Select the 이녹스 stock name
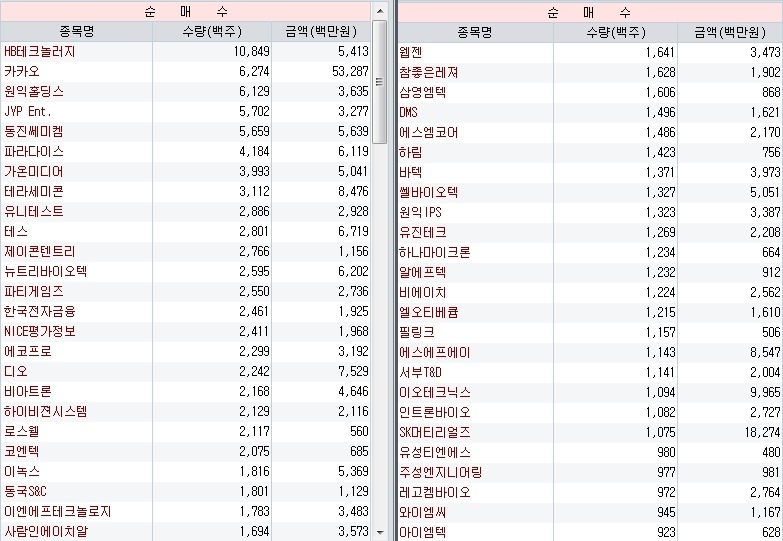Screen dimensions: 783x541 (21, 471)
